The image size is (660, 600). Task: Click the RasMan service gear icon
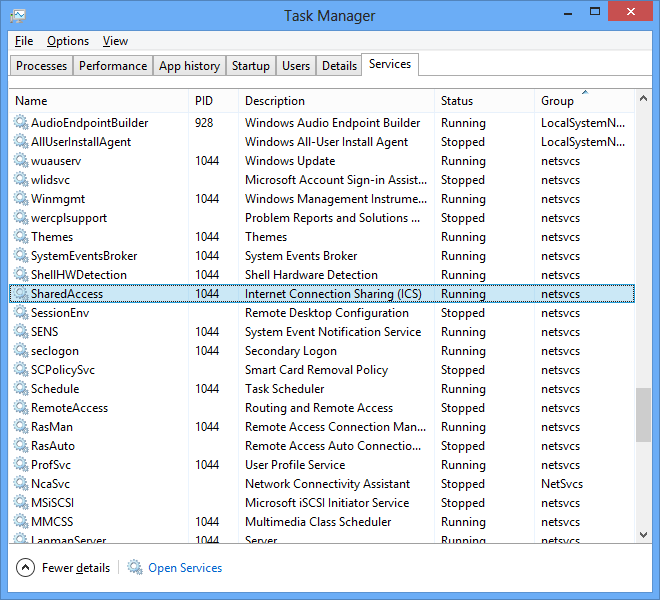(21, 427)
